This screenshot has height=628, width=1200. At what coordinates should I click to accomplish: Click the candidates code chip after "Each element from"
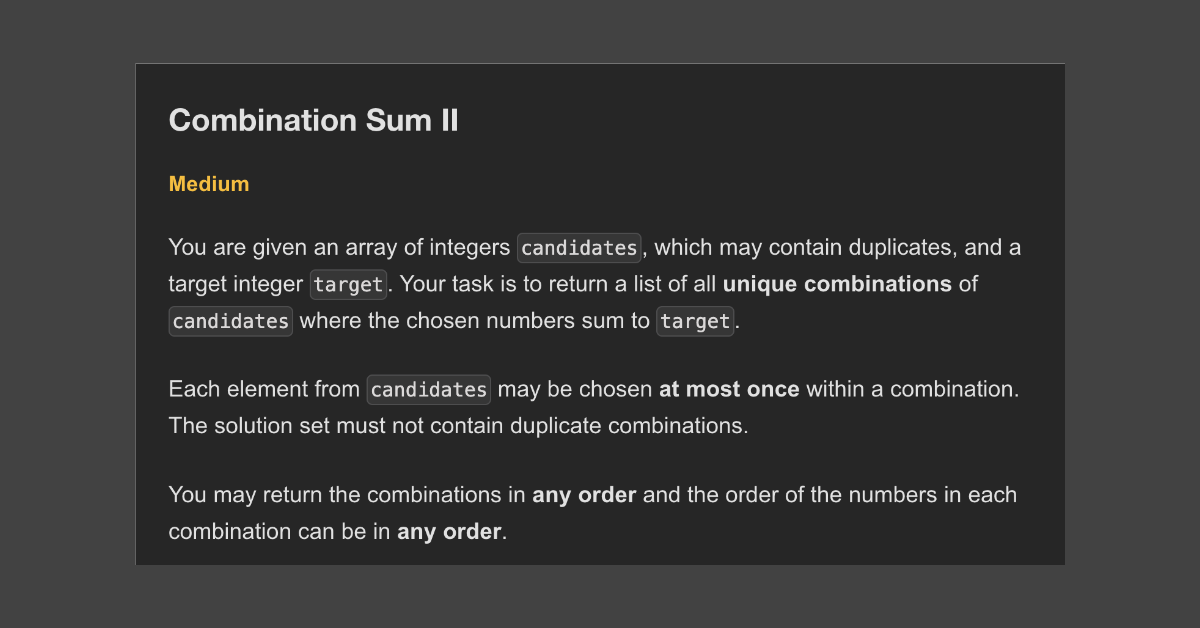coord(429,389)
